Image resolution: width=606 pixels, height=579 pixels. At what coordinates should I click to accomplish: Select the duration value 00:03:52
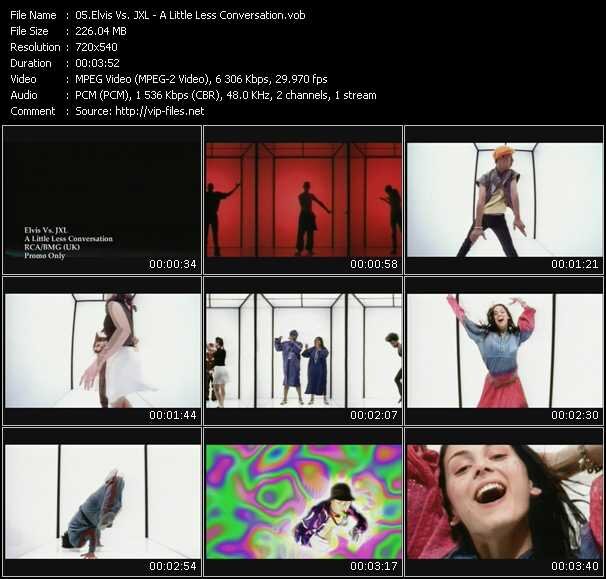[x=97, y=63]
